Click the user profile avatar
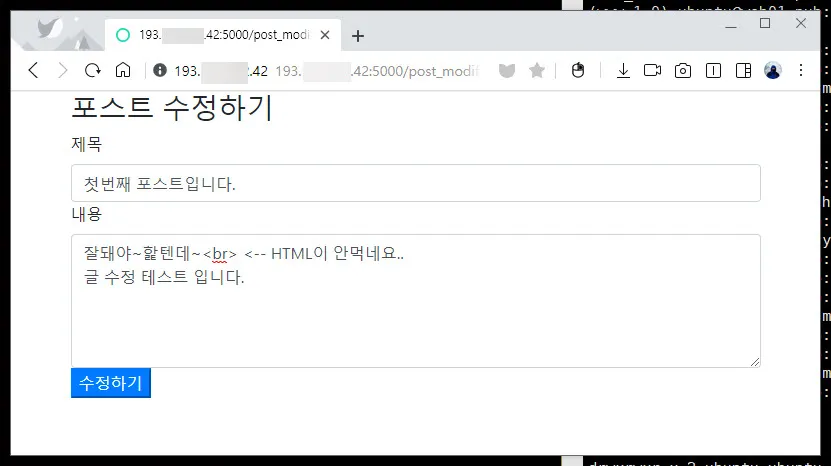 [772, 70]
